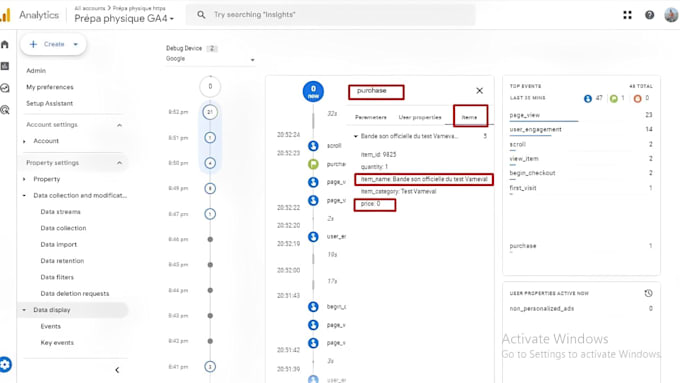Select the user_engagement event icon at 20:52:19
680x383 pixels.
click(x=313, y=237)
